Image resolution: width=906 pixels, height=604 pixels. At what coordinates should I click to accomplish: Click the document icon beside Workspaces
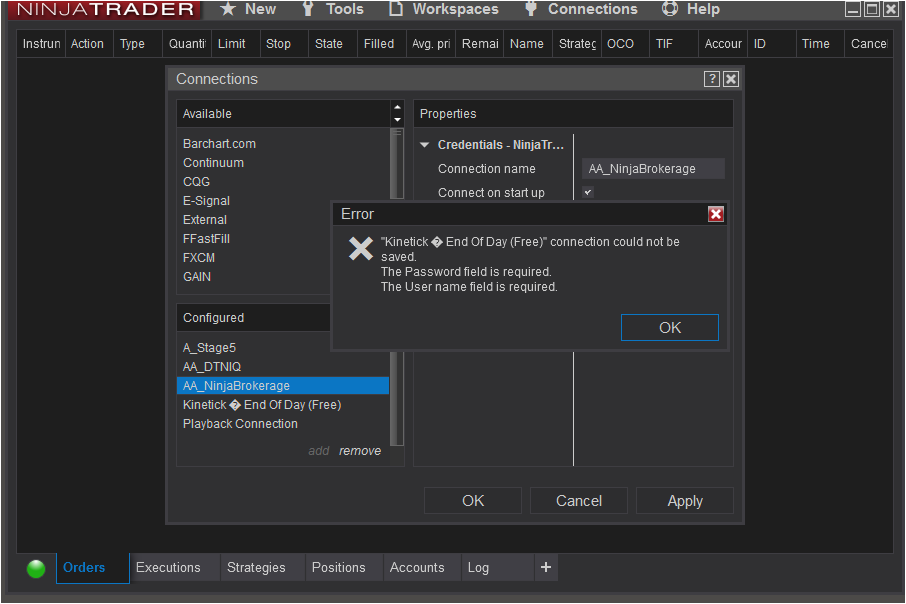(x=396, y=9)
